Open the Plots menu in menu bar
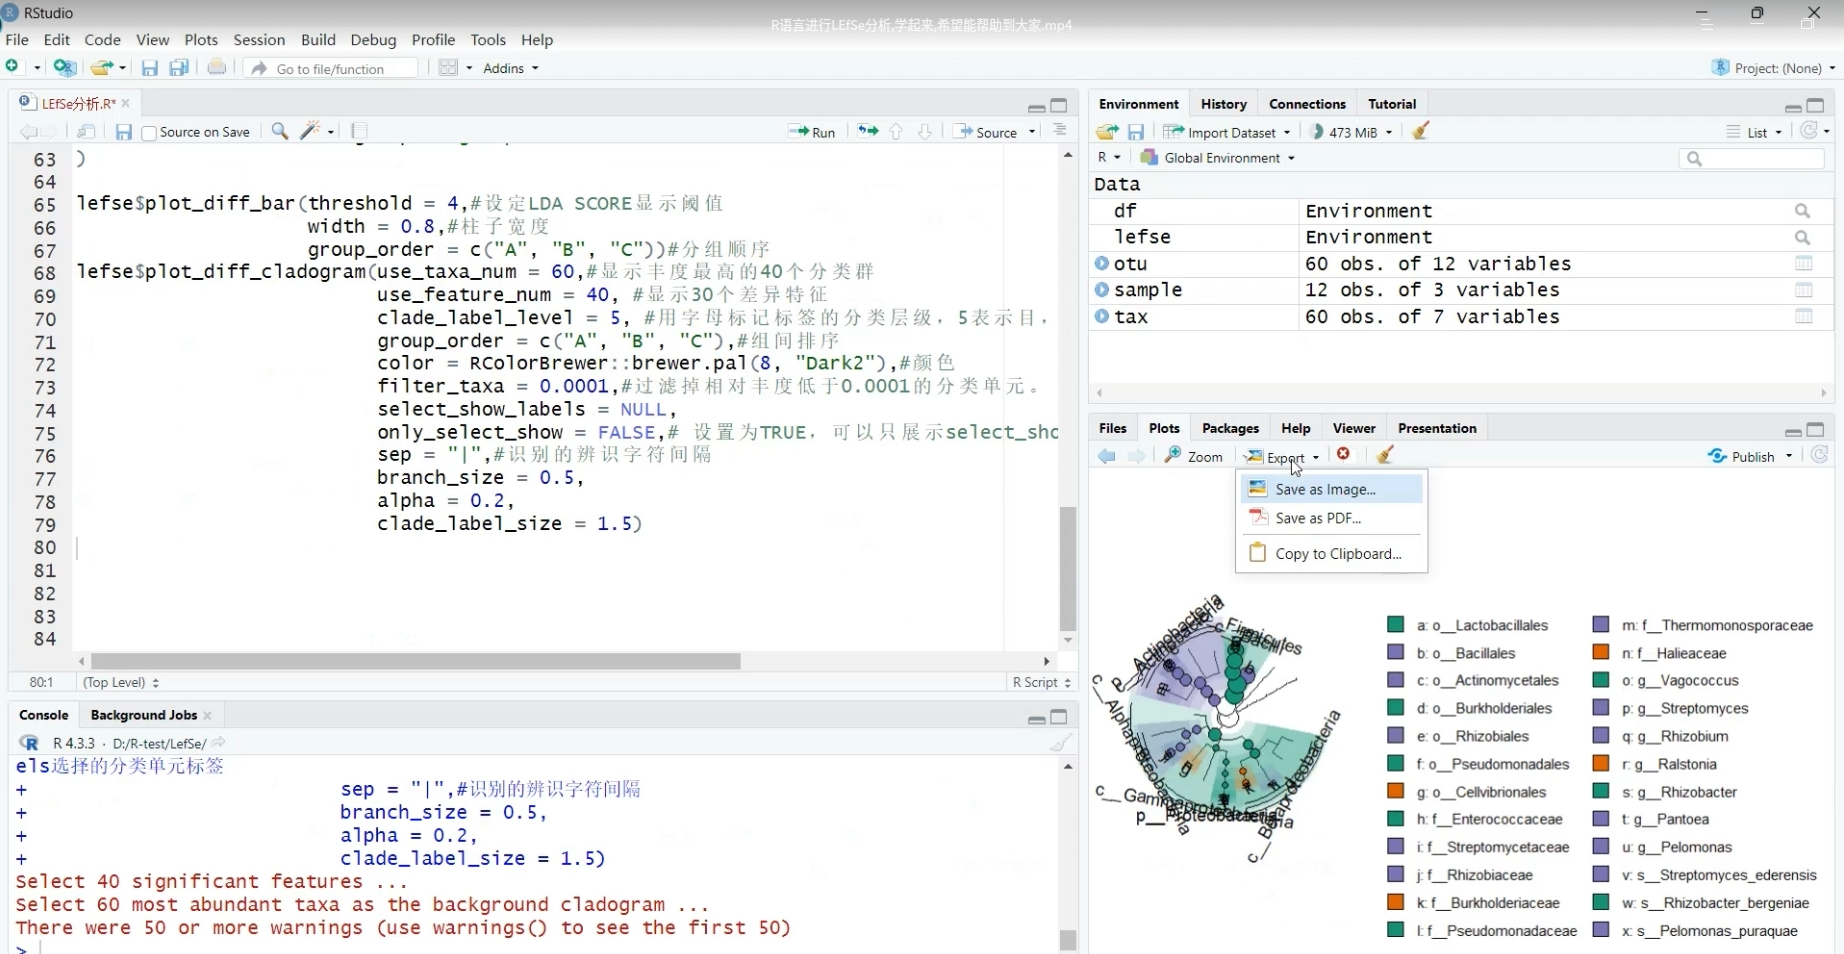1844x954 pixels. pyautogui.click(x=201, y=40)
